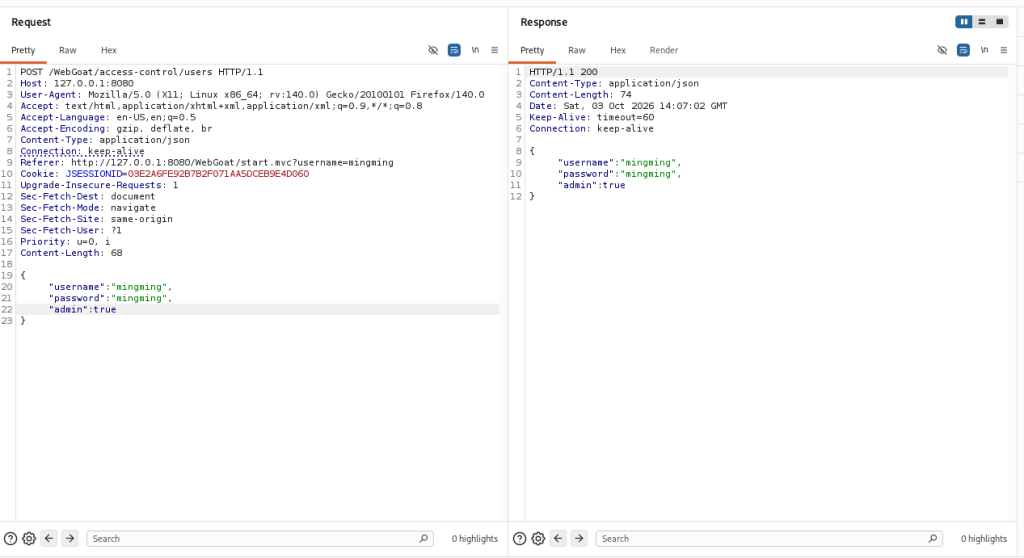Image resolution: width=1024 pixels, height=558 pixels.
Task: Open Response search settings gear
Action: (538, 539)
